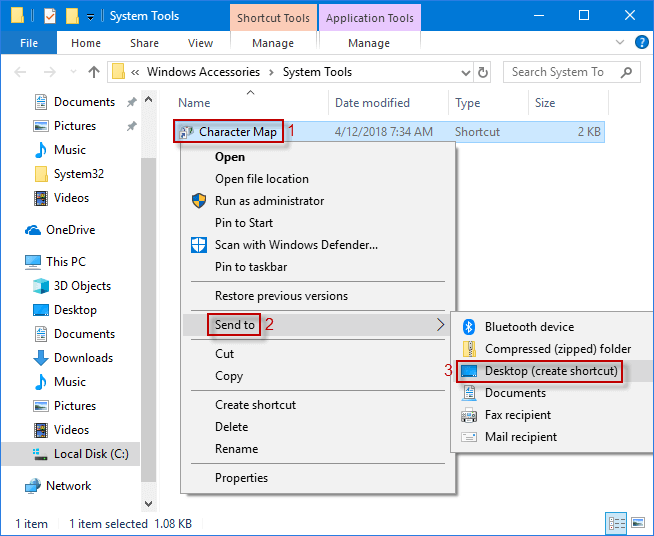The height and width of the screenshot is (536, 654).
Task: Choose Pin to taskbar
Action: click(x=318, y=267)
